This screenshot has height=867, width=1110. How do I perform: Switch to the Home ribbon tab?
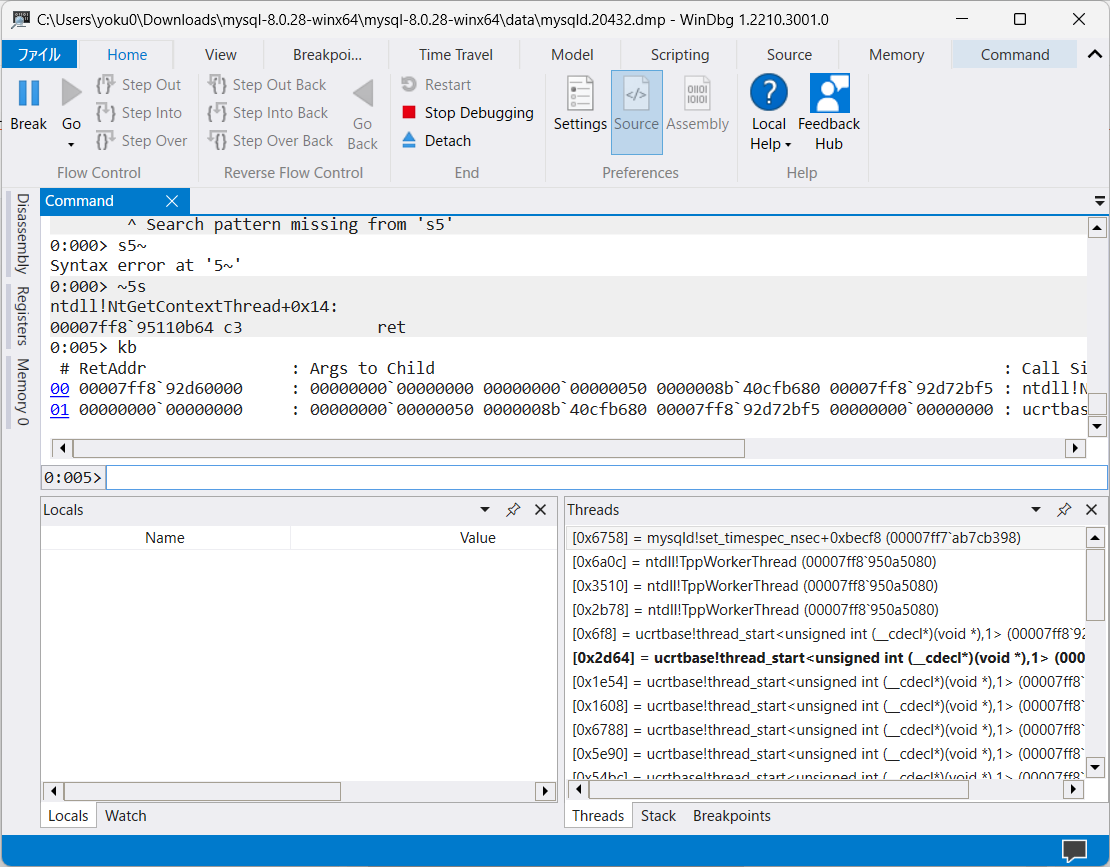[127, 54]
